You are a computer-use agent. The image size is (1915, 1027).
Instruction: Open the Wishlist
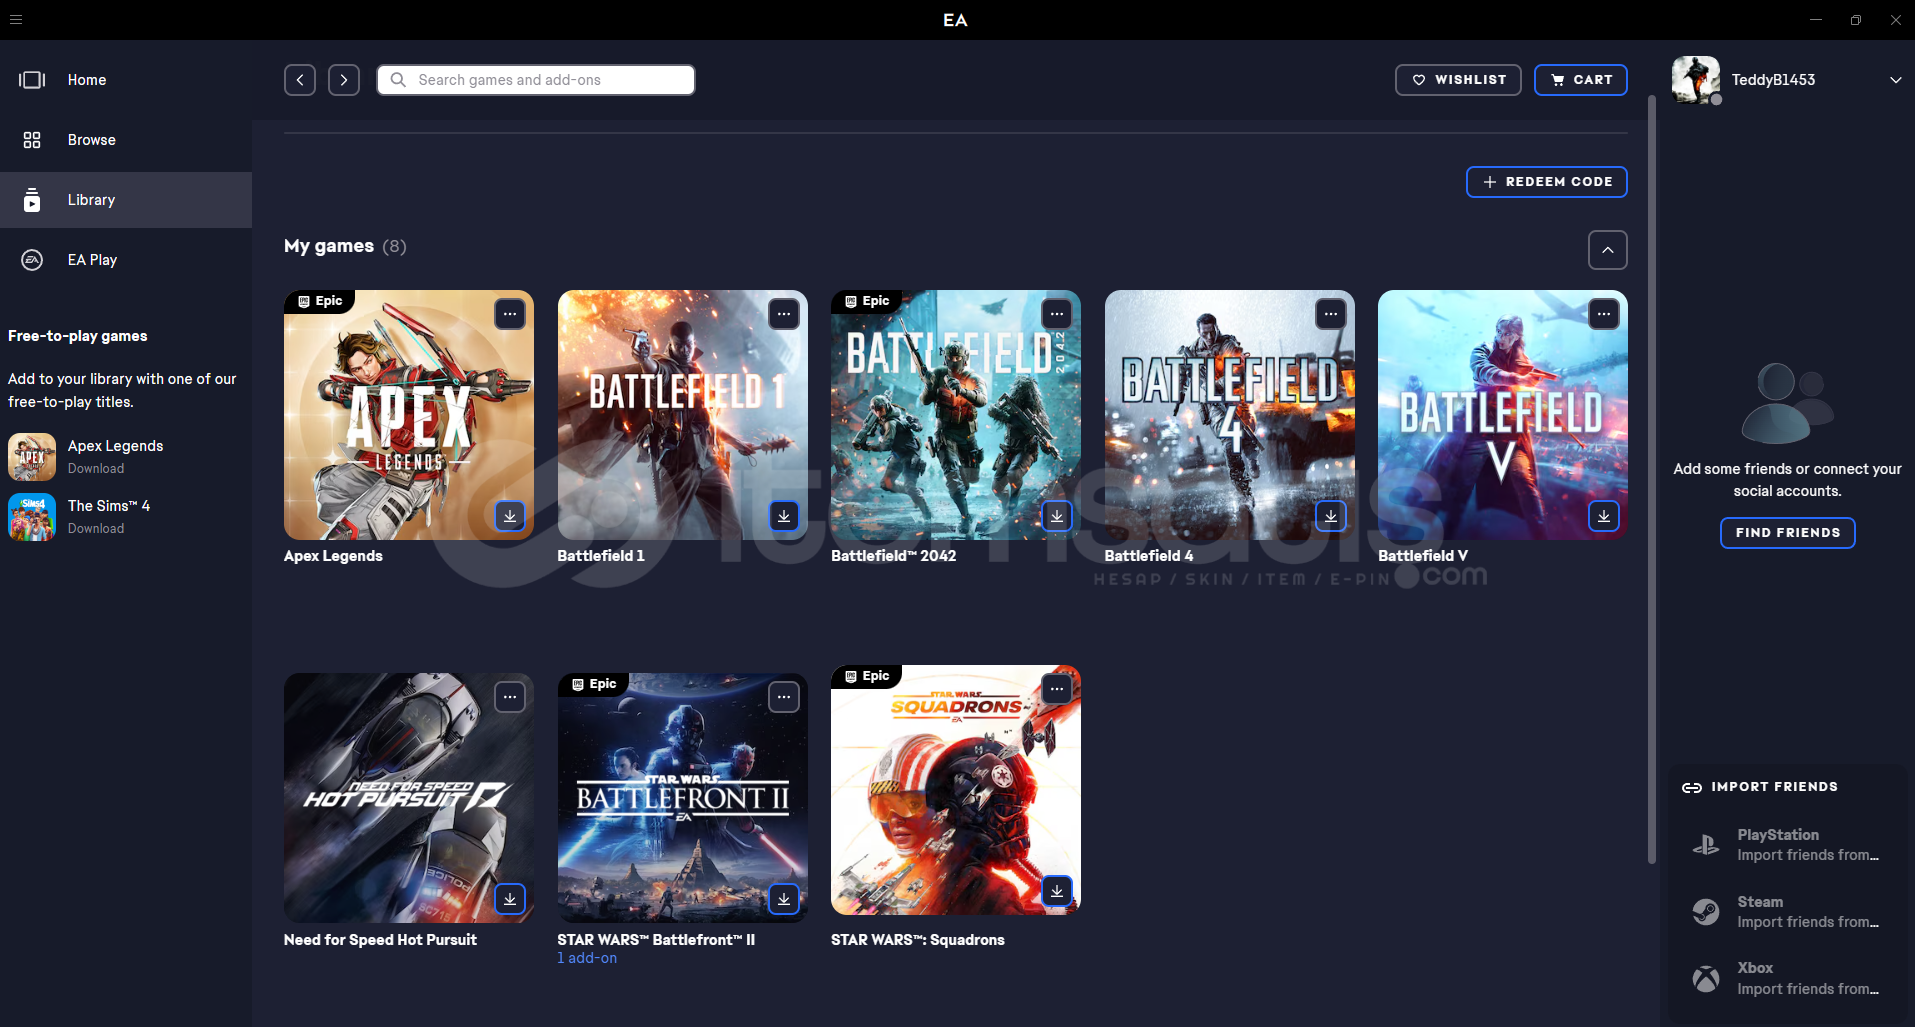(1458, 80)
